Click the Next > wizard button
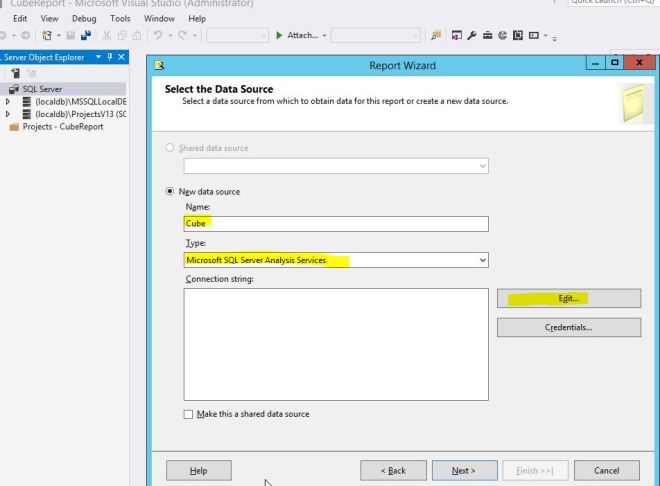660x486 pixels. coord(463,470)
